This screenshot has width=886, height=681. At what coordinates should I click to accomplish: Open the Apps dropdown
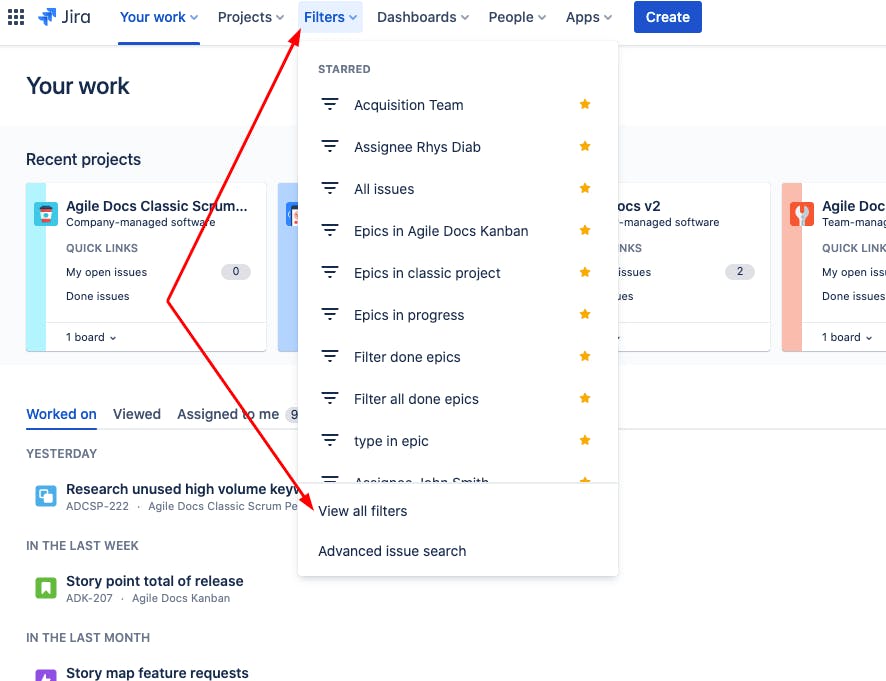point(588,17)
